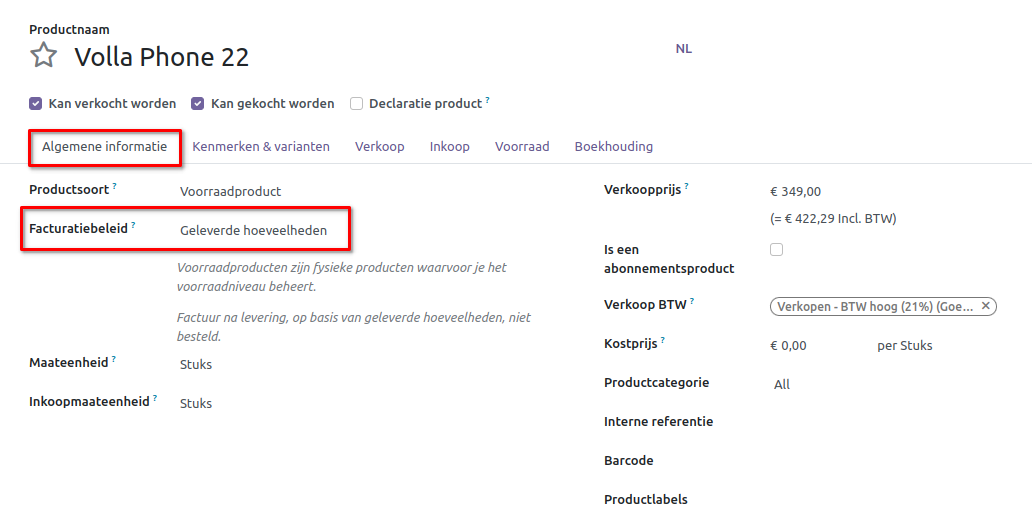
Task: Click help tooltip icon beside Inkoopmaateenheid
Action: point(156,398)
